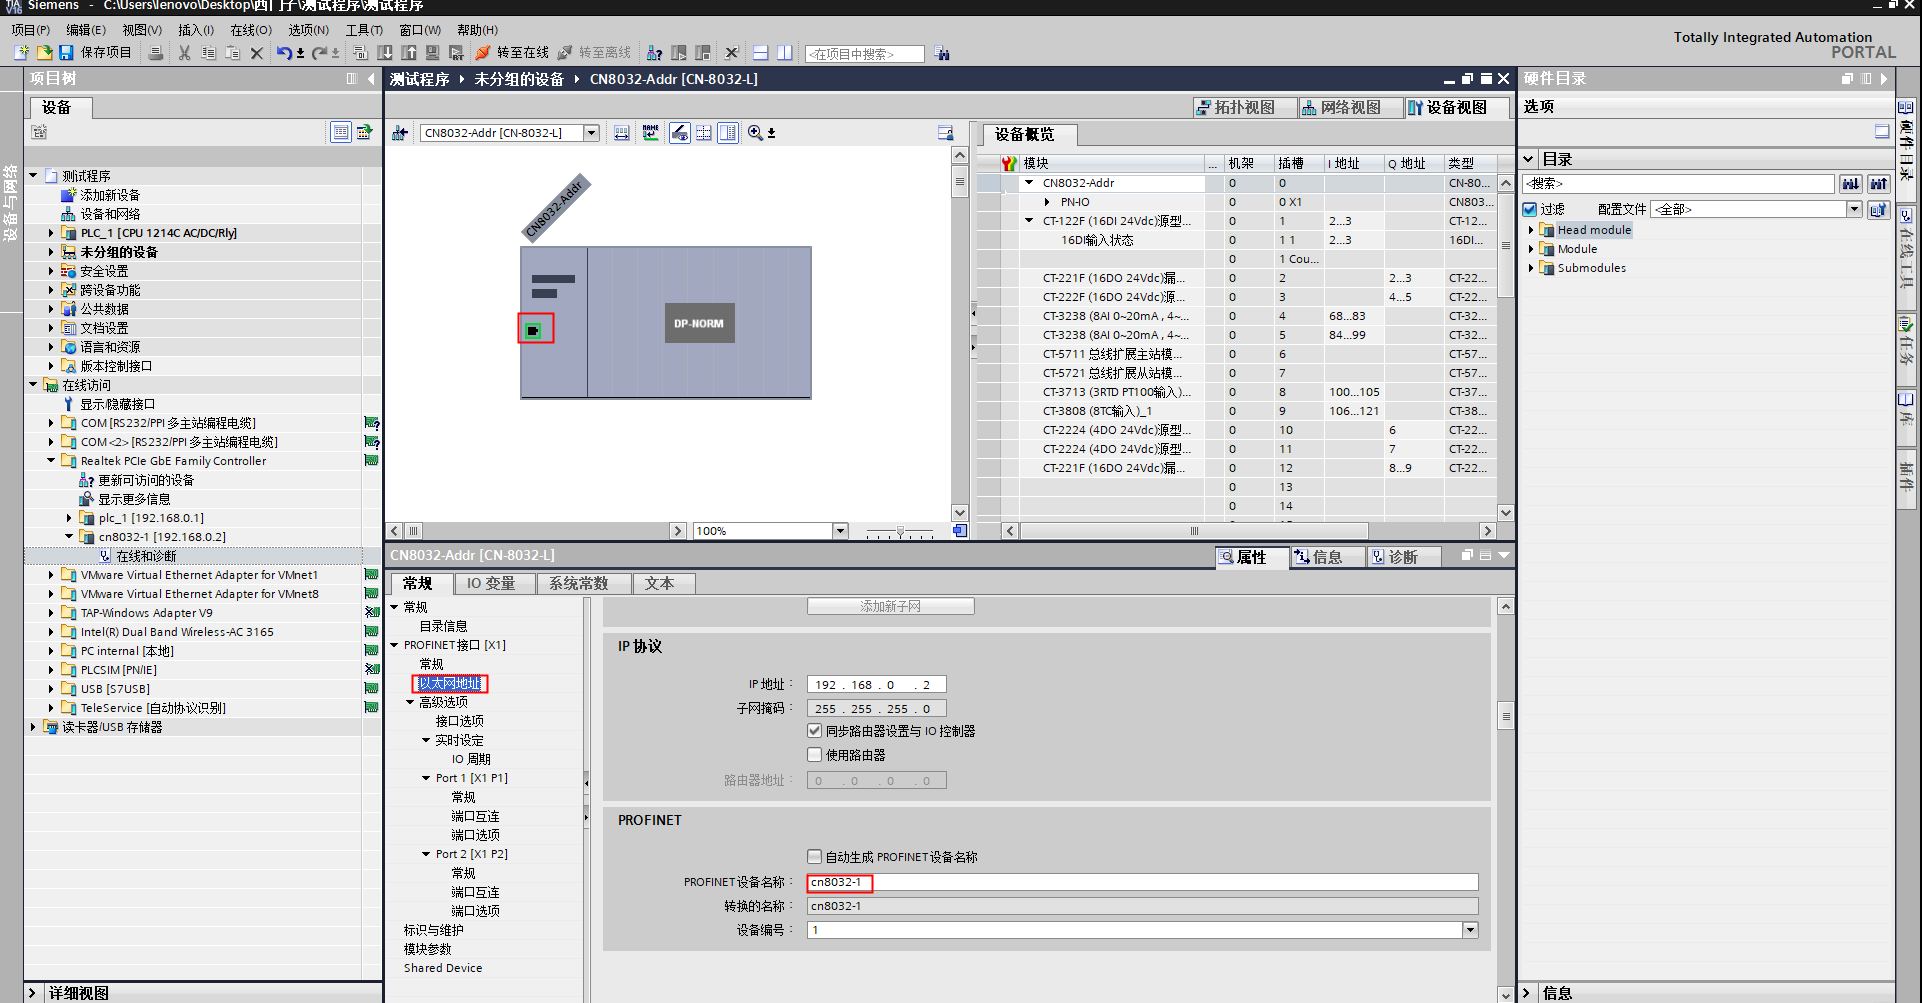Click the PROFINET device name input field
This screenshot has width=1922, height=1003.
pos(1140,882)
